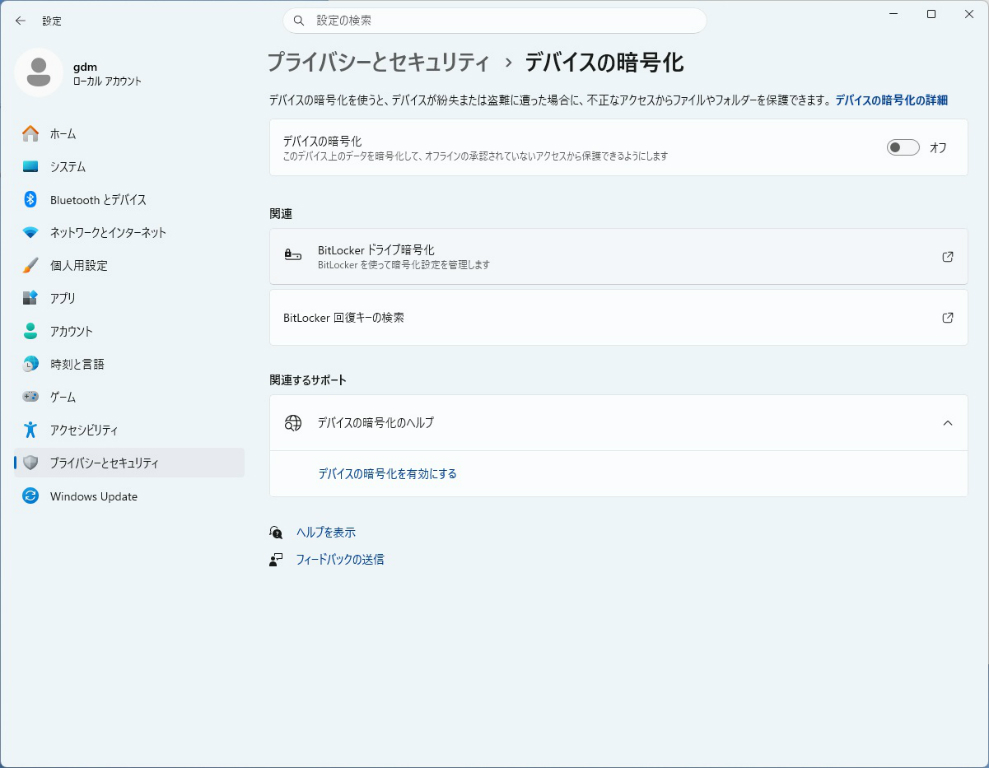Click the shield icon for プライバシーとセキュリティ
Viewport: 989px width, 768px height.
[x=30, y=463]
